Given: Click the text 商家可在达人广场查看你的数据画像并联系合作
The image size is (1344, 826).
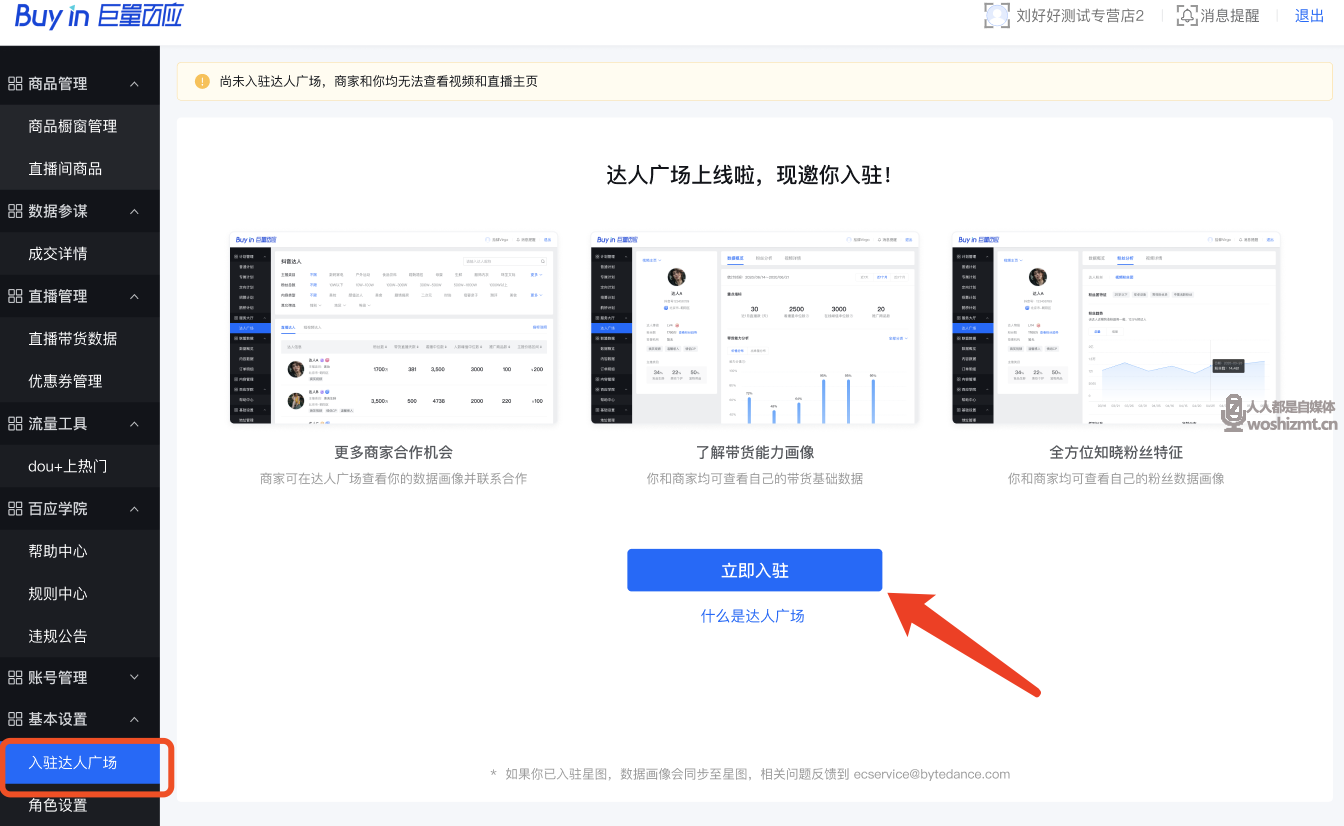Looking at the screenshot, I should pyautogui.click(x=394, y=479).
